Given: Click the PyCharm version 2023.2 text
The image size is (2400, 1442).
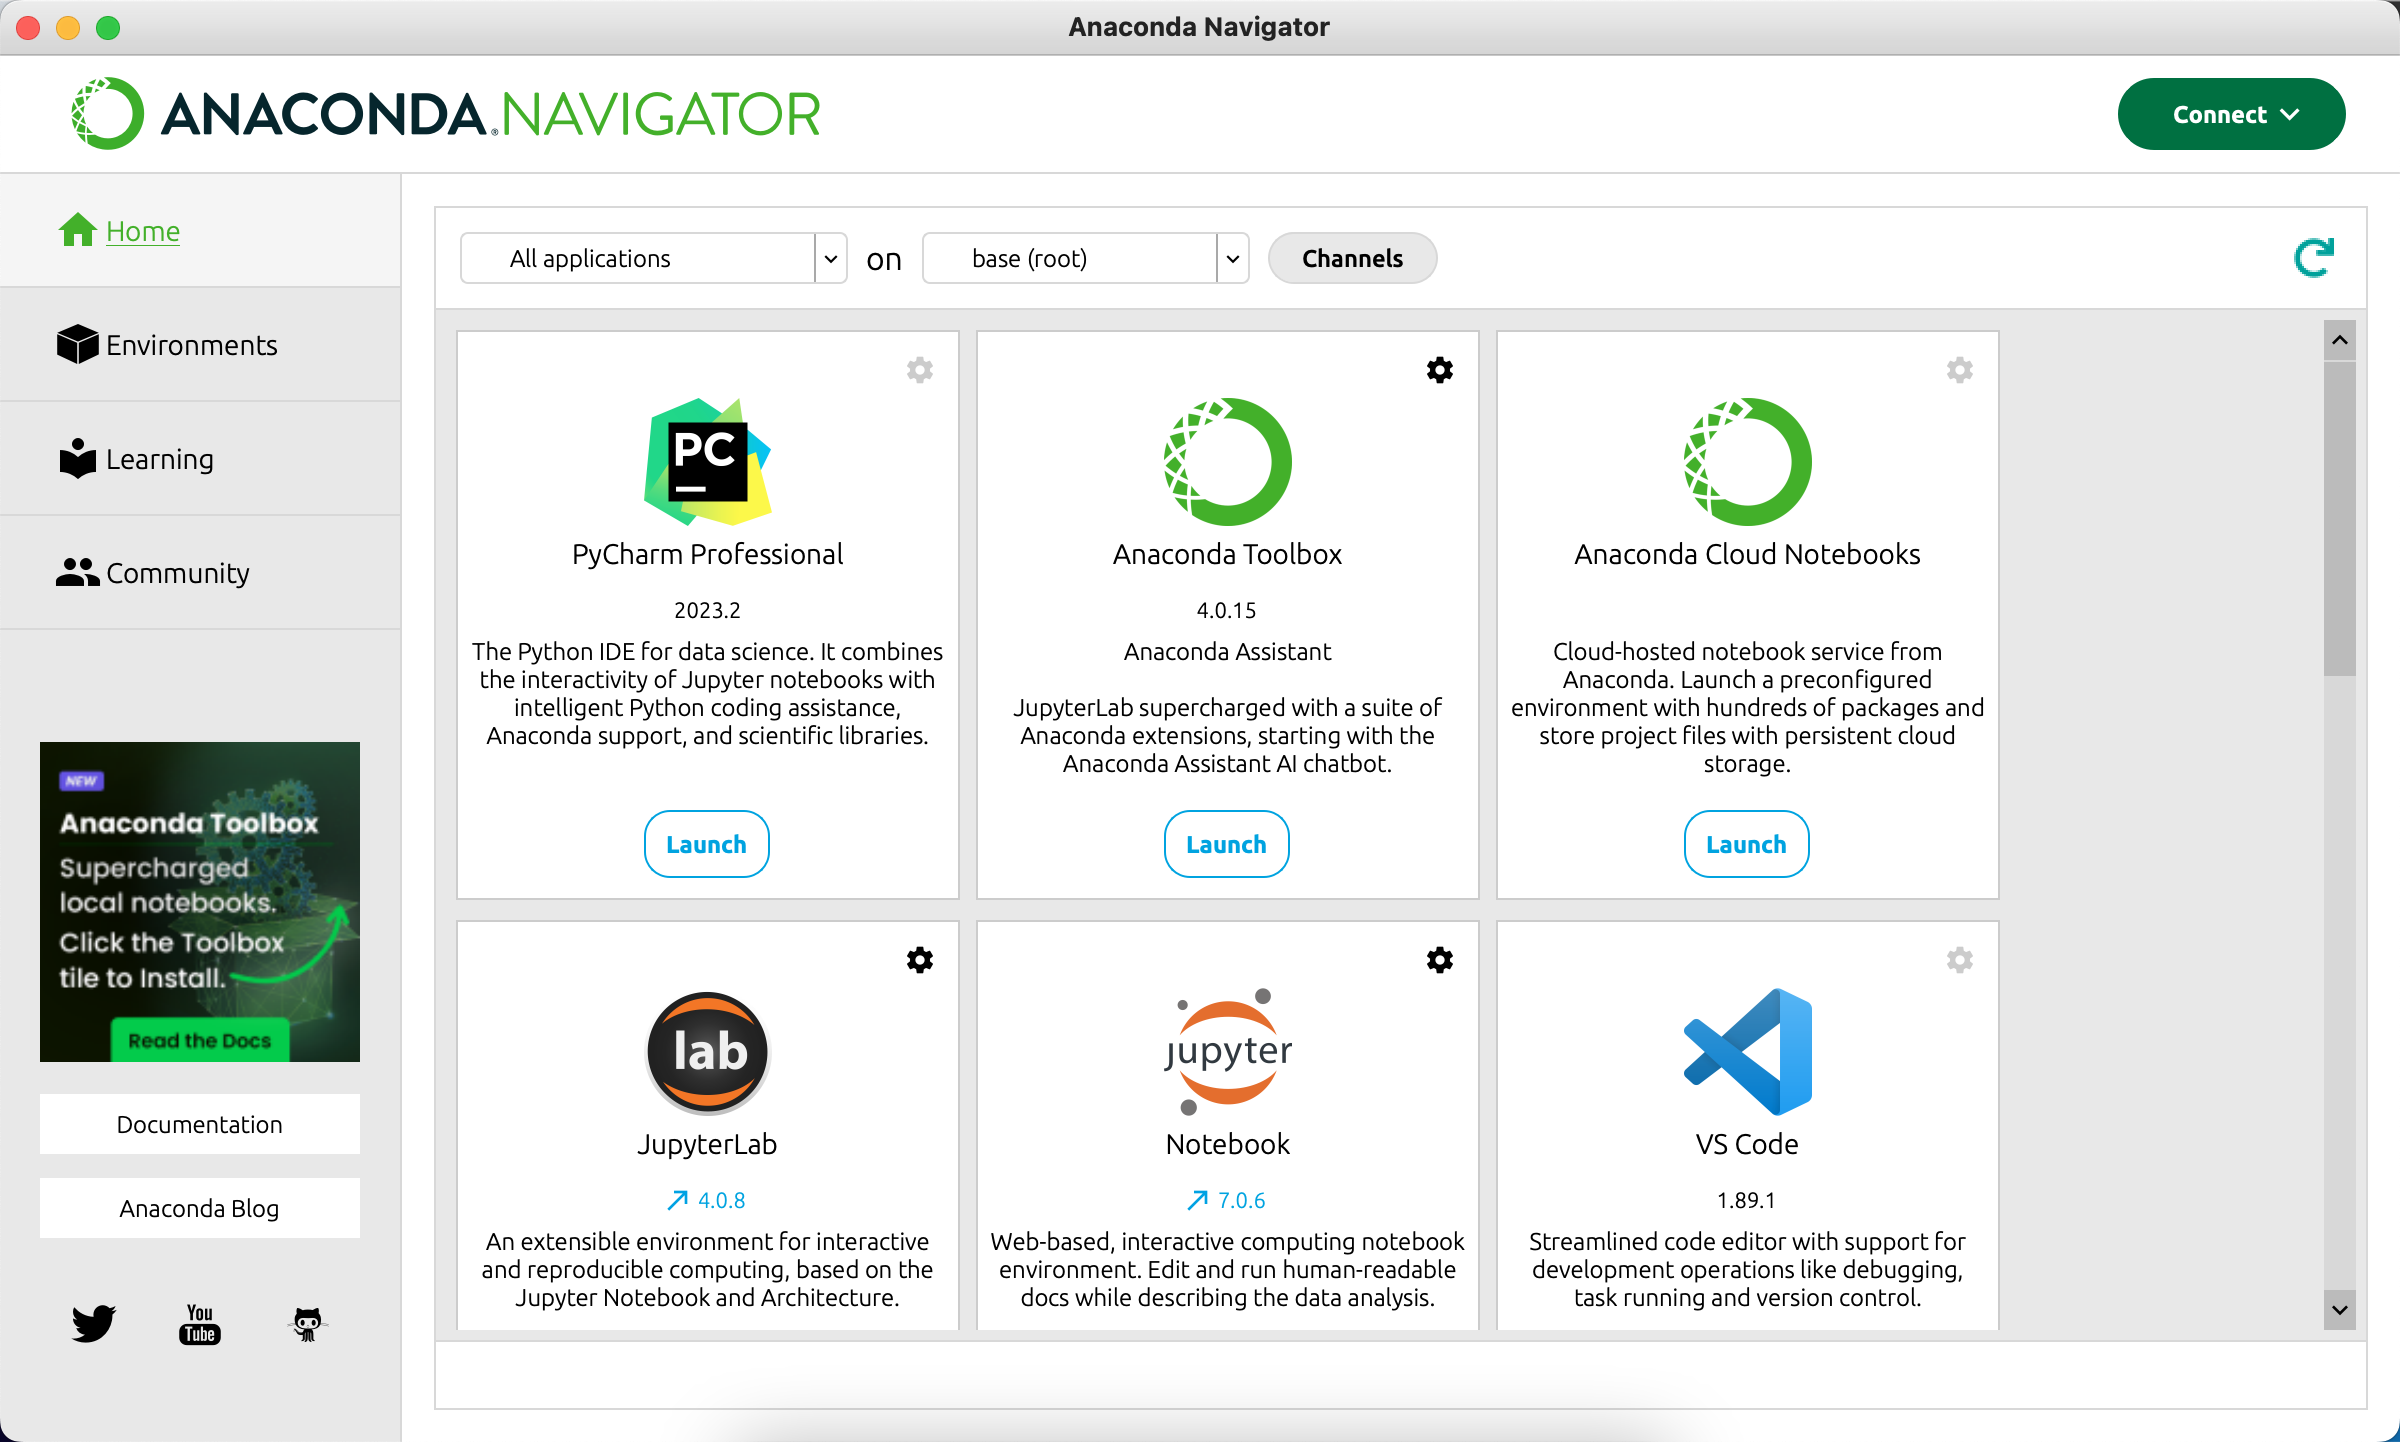Looking at the screenshot, I should (x=707, y=610).
